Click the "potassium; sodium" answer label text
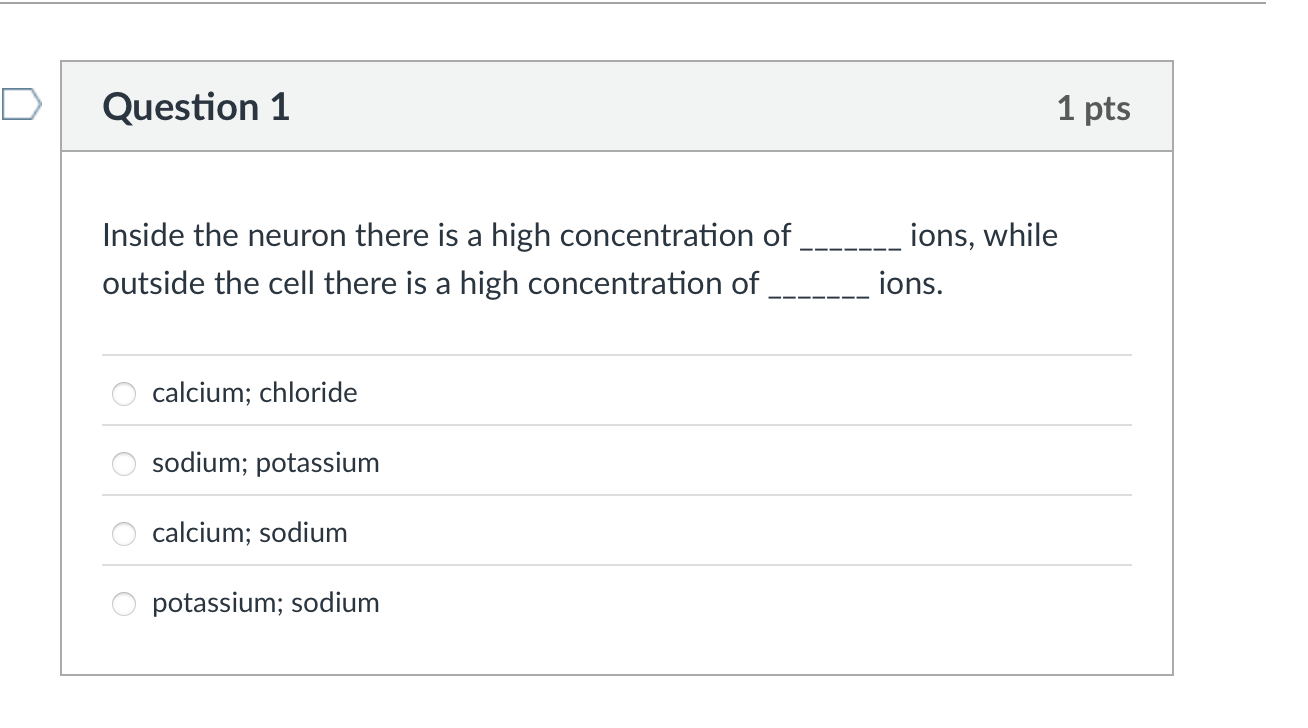 (x=265, y=603)
